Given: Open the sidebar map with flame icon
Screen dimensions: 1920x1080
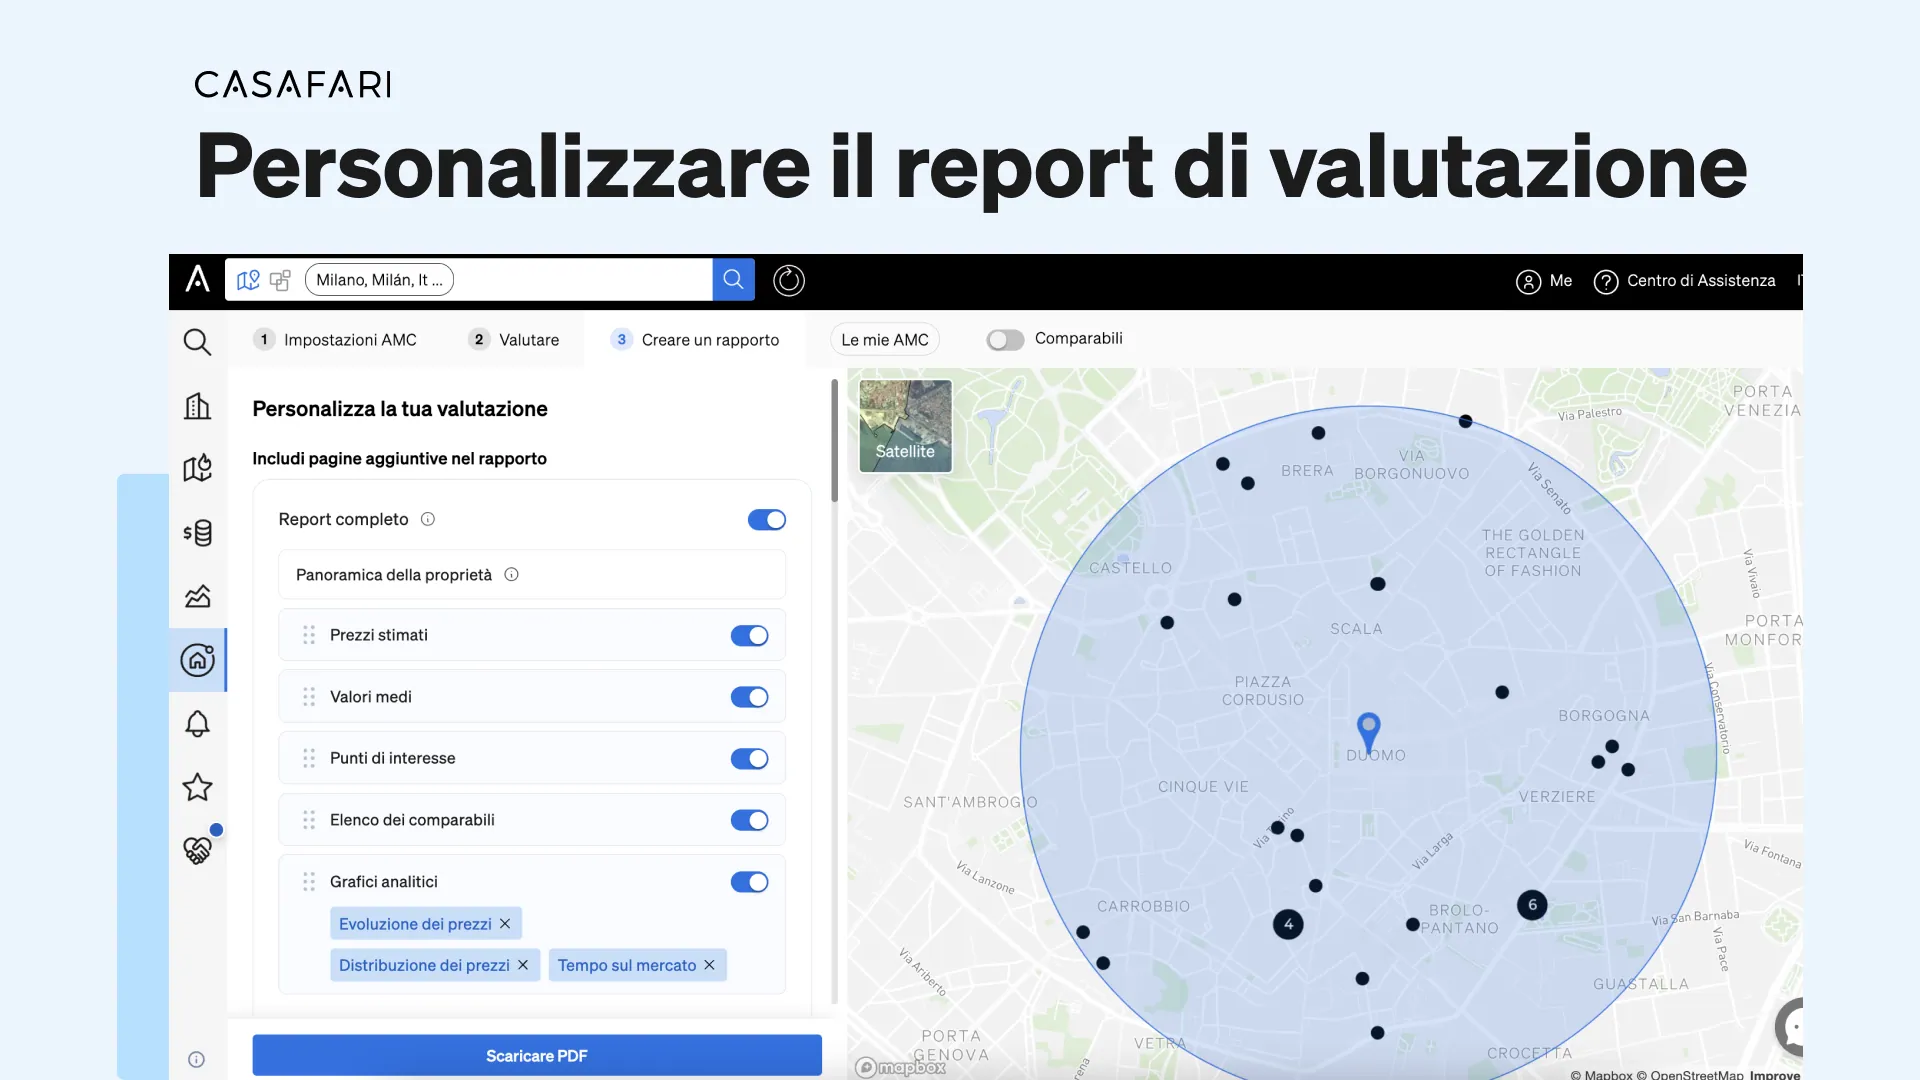Looking at the screenshot, I should tap(197, 468).
